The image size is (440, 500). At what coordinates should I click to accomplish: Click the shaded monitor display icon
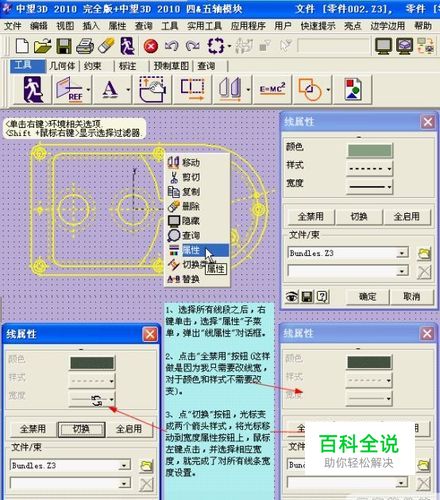pos(405,46)
